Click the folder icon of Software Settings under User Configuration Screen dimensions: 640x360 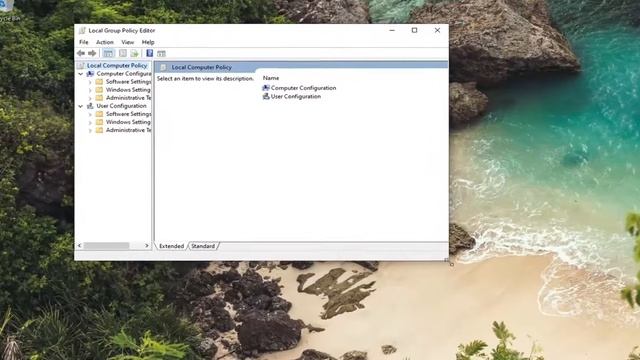tap(99, 114)
